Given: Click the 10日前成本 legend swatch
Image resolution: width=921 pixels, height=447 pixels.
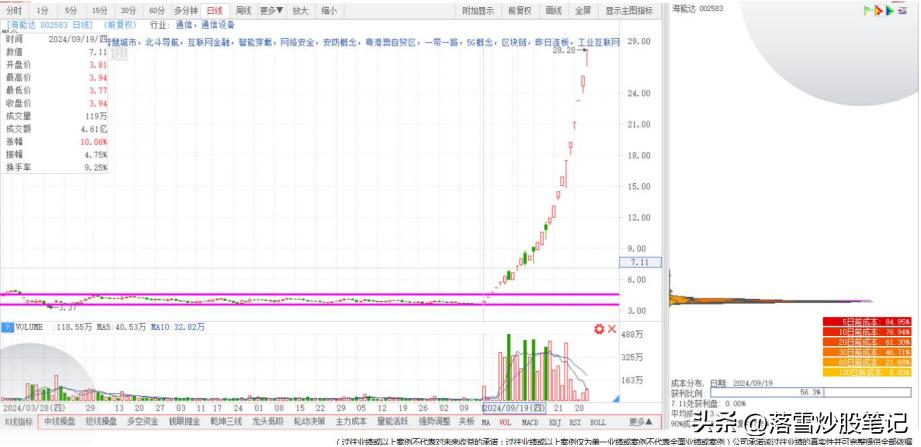Looking at the screenshot, I should point(867,332).
